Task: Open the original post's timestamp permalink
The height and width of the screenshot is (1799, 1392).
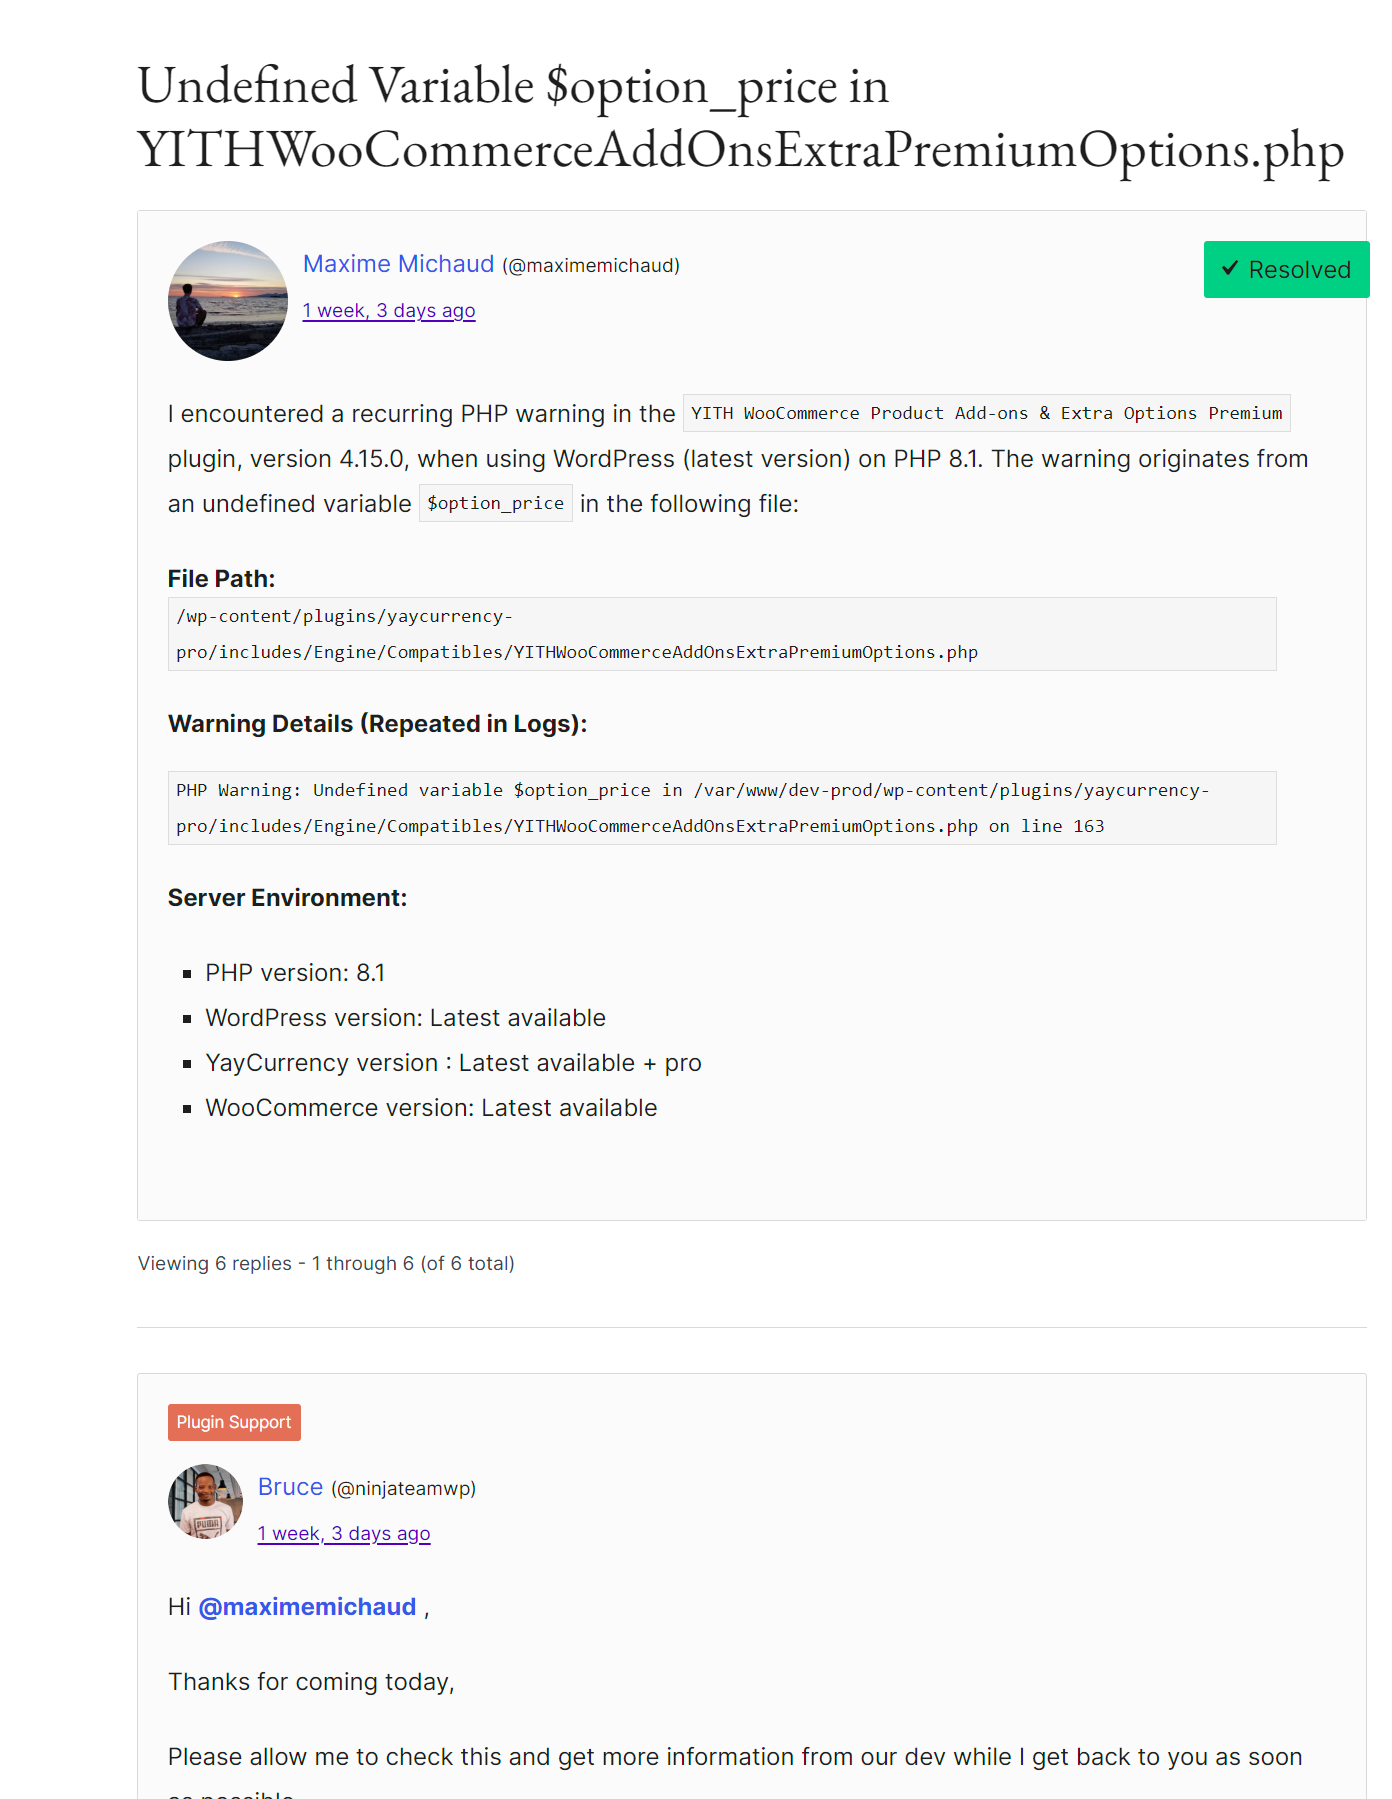Action: 389,311
